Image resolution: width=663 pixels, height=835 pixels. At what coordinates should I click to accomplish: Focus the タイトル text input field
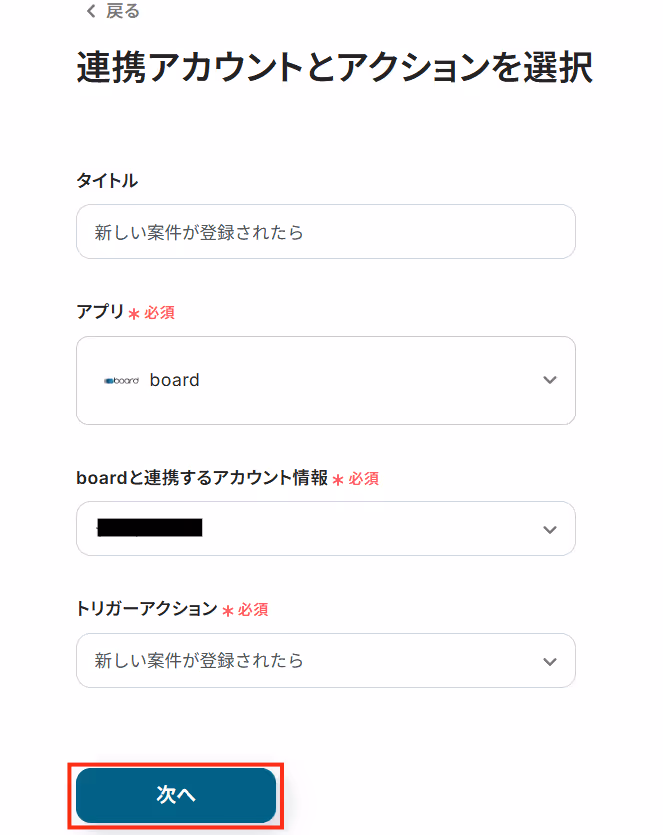(x=325, y=232)
